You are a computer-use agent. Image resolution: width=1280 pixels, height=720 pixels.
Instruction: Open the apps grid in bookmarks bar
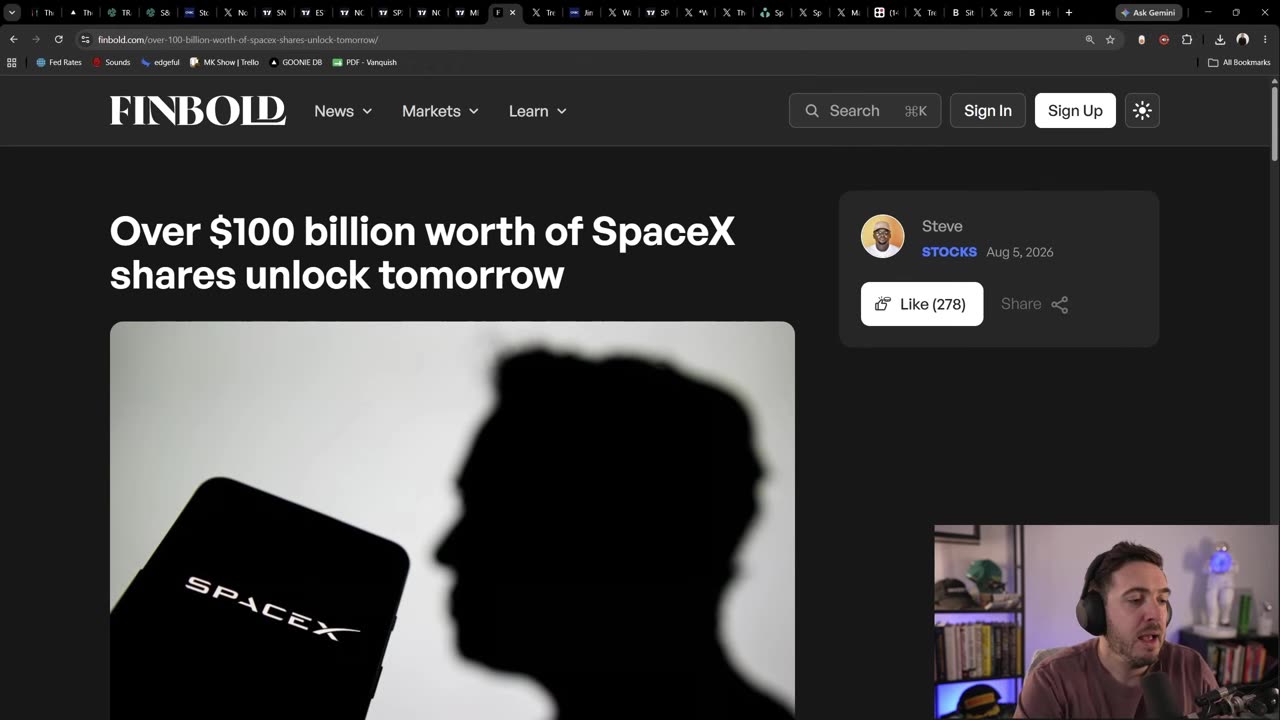click(x=12, y=62)
